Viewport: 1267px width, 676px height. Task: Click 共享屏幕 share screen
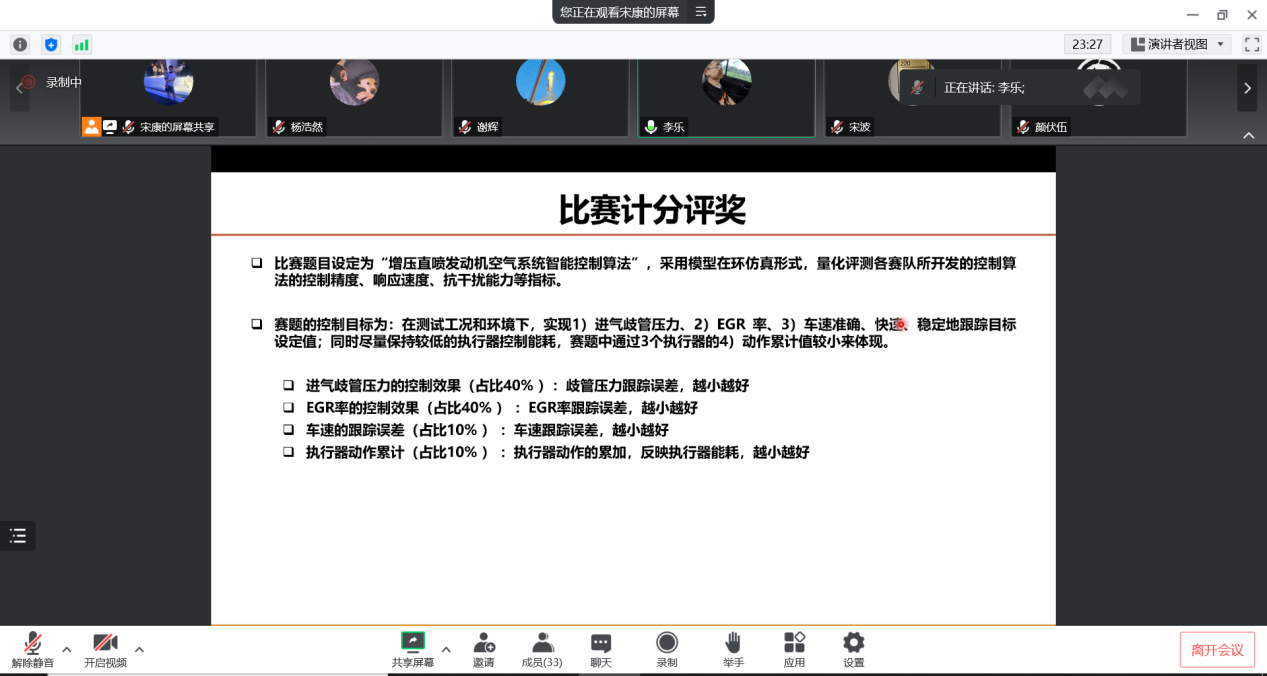413,648
